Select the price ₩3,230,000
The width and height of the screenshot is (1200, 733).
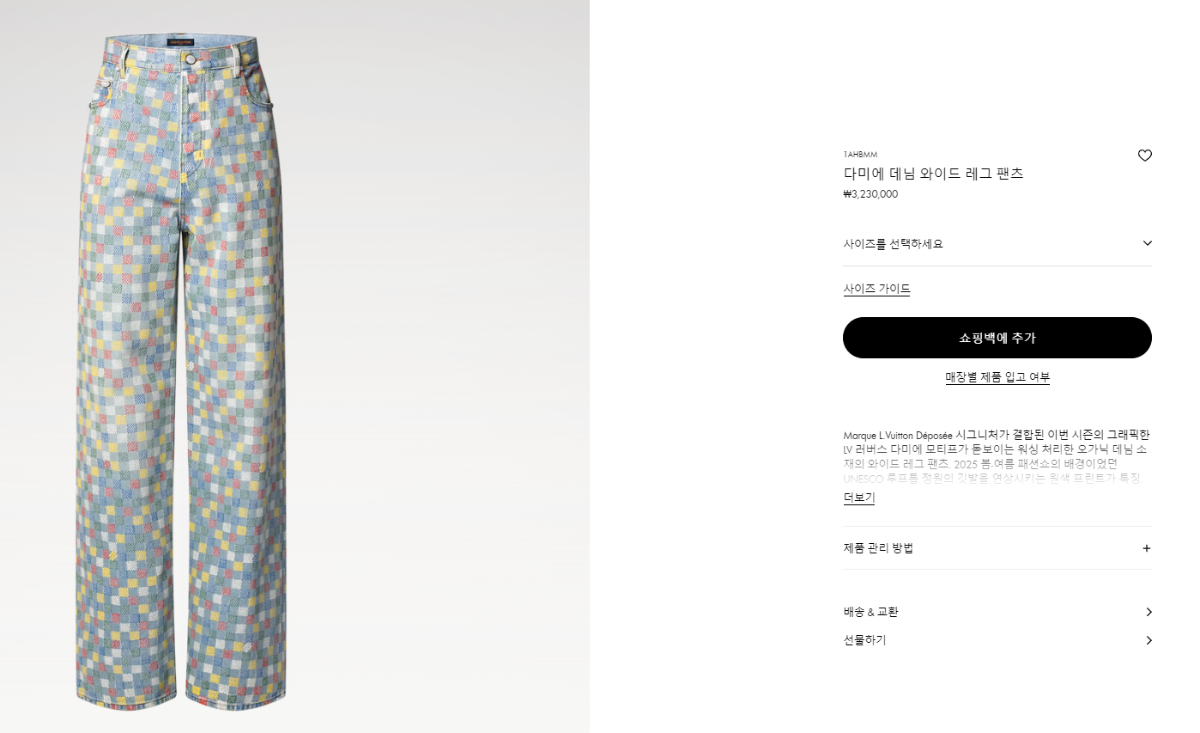(x=870, y=194)
